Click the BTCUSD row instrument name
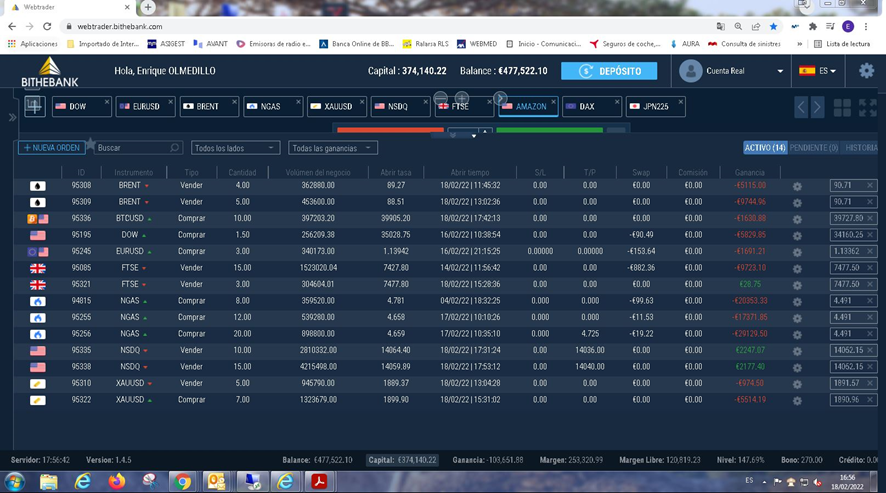 click(129, 218)
